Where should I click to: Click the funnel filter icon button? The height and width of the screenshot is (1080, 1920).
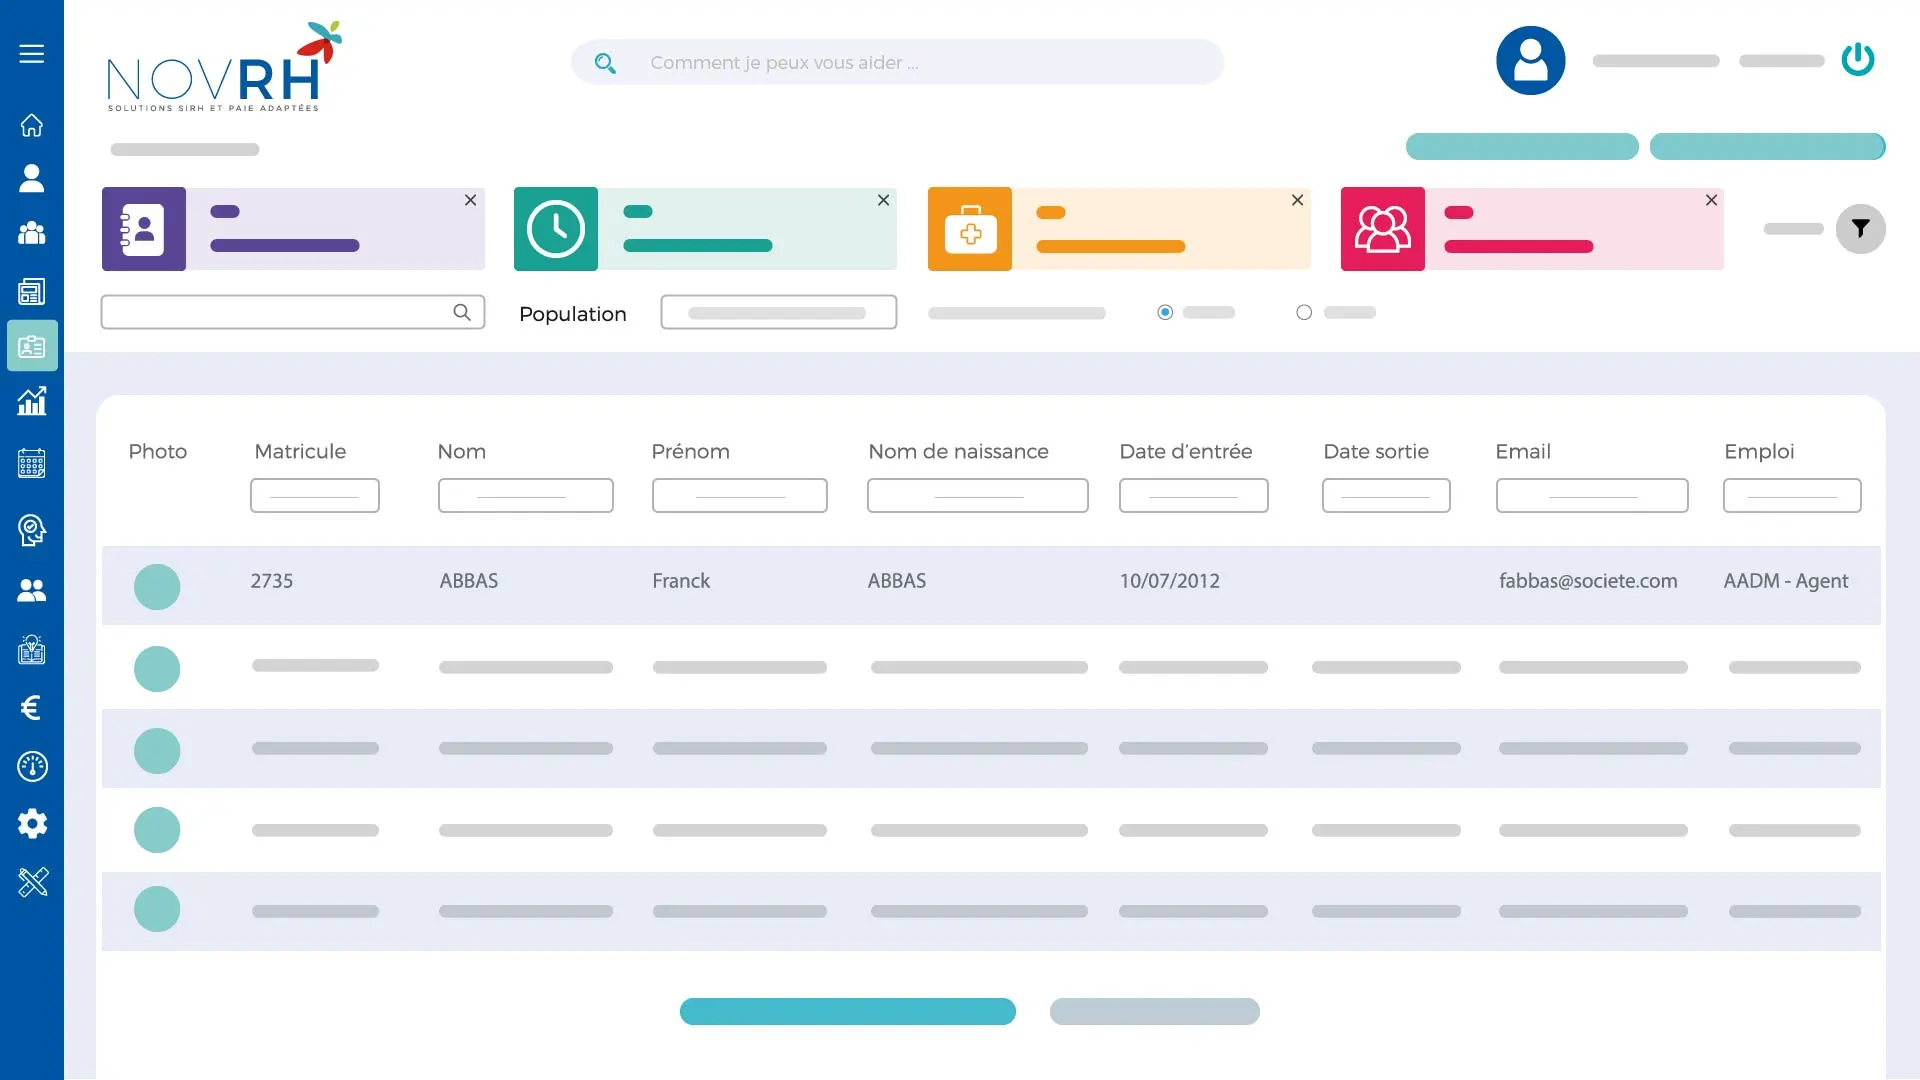tap(1860, 229)
